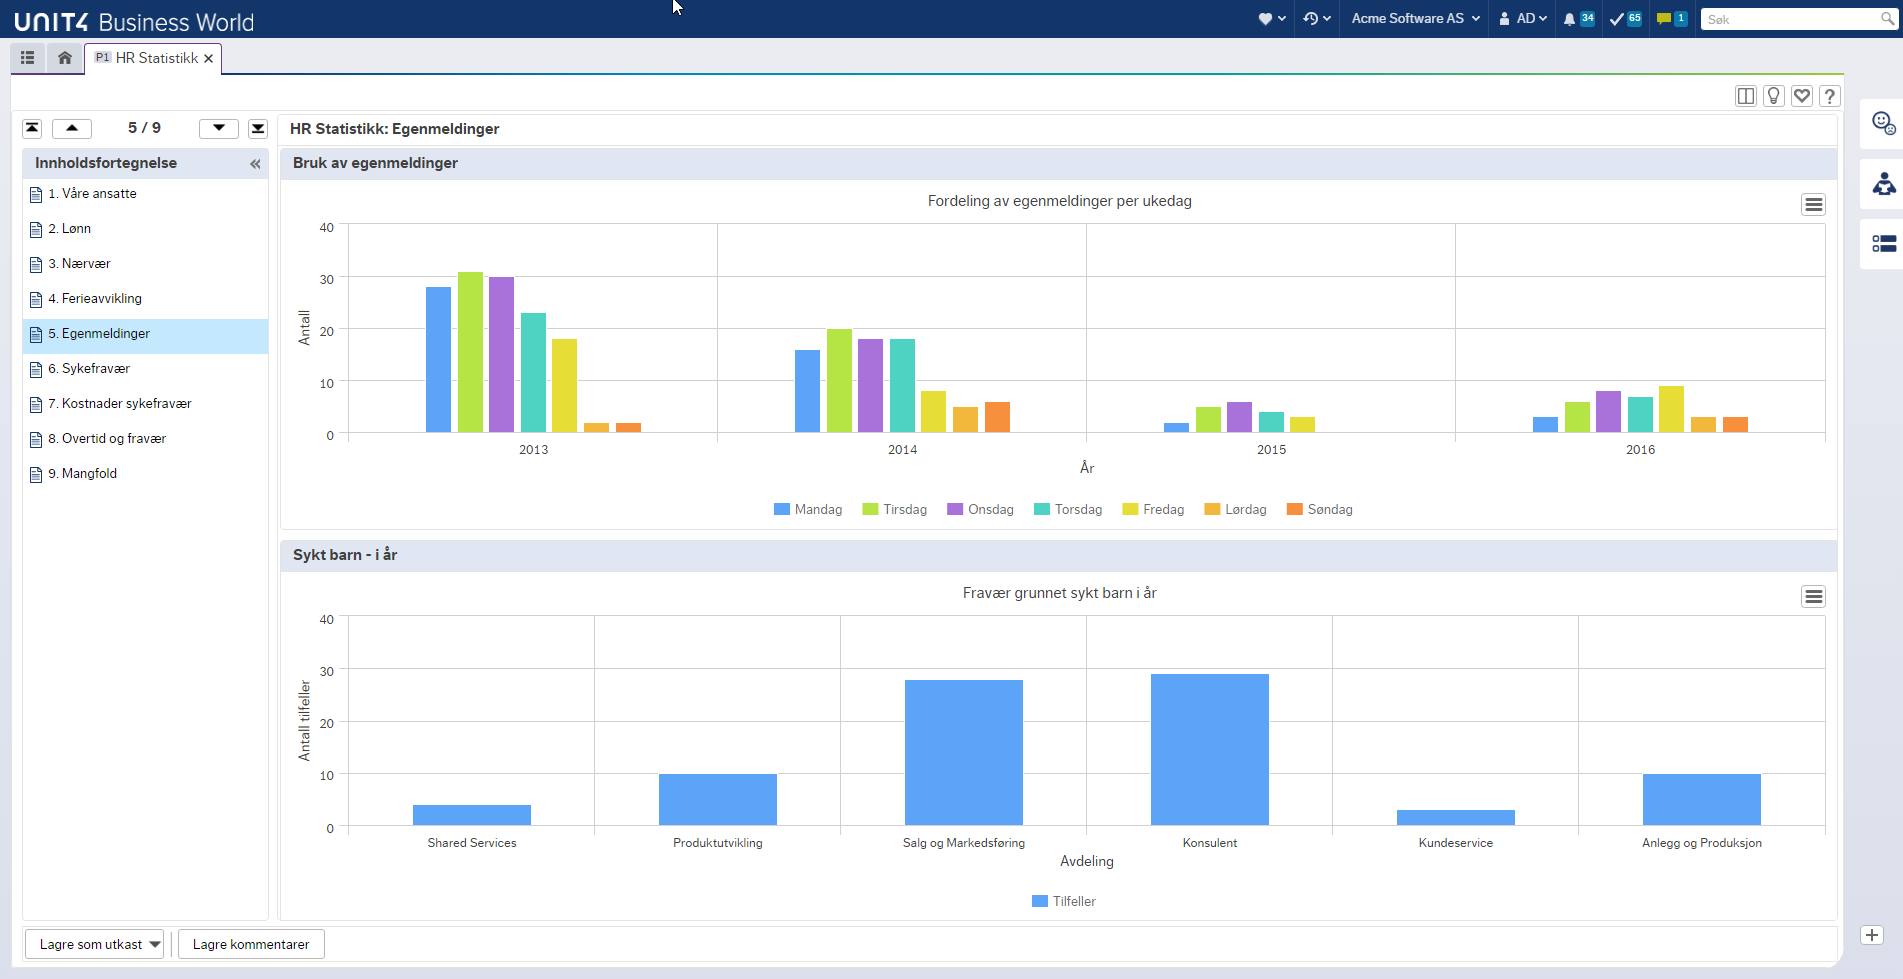Open 1. Våre ansatte page

tap(145, 194)
